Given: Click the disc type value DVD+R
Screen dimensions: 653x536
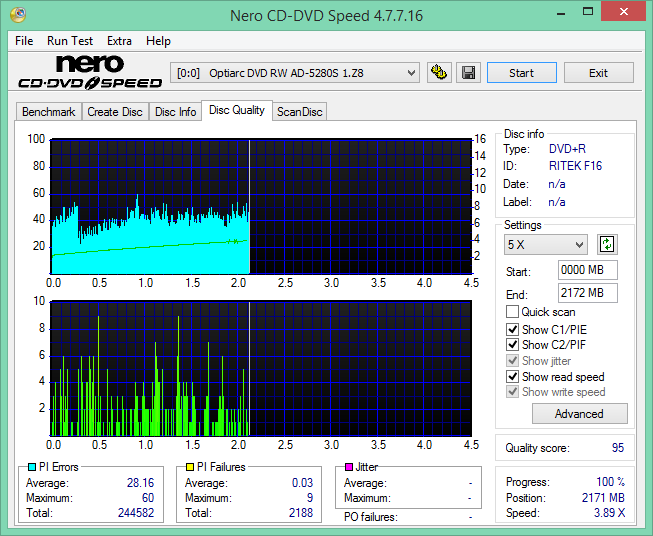Looking at the screenshot, I should point(567,149).
